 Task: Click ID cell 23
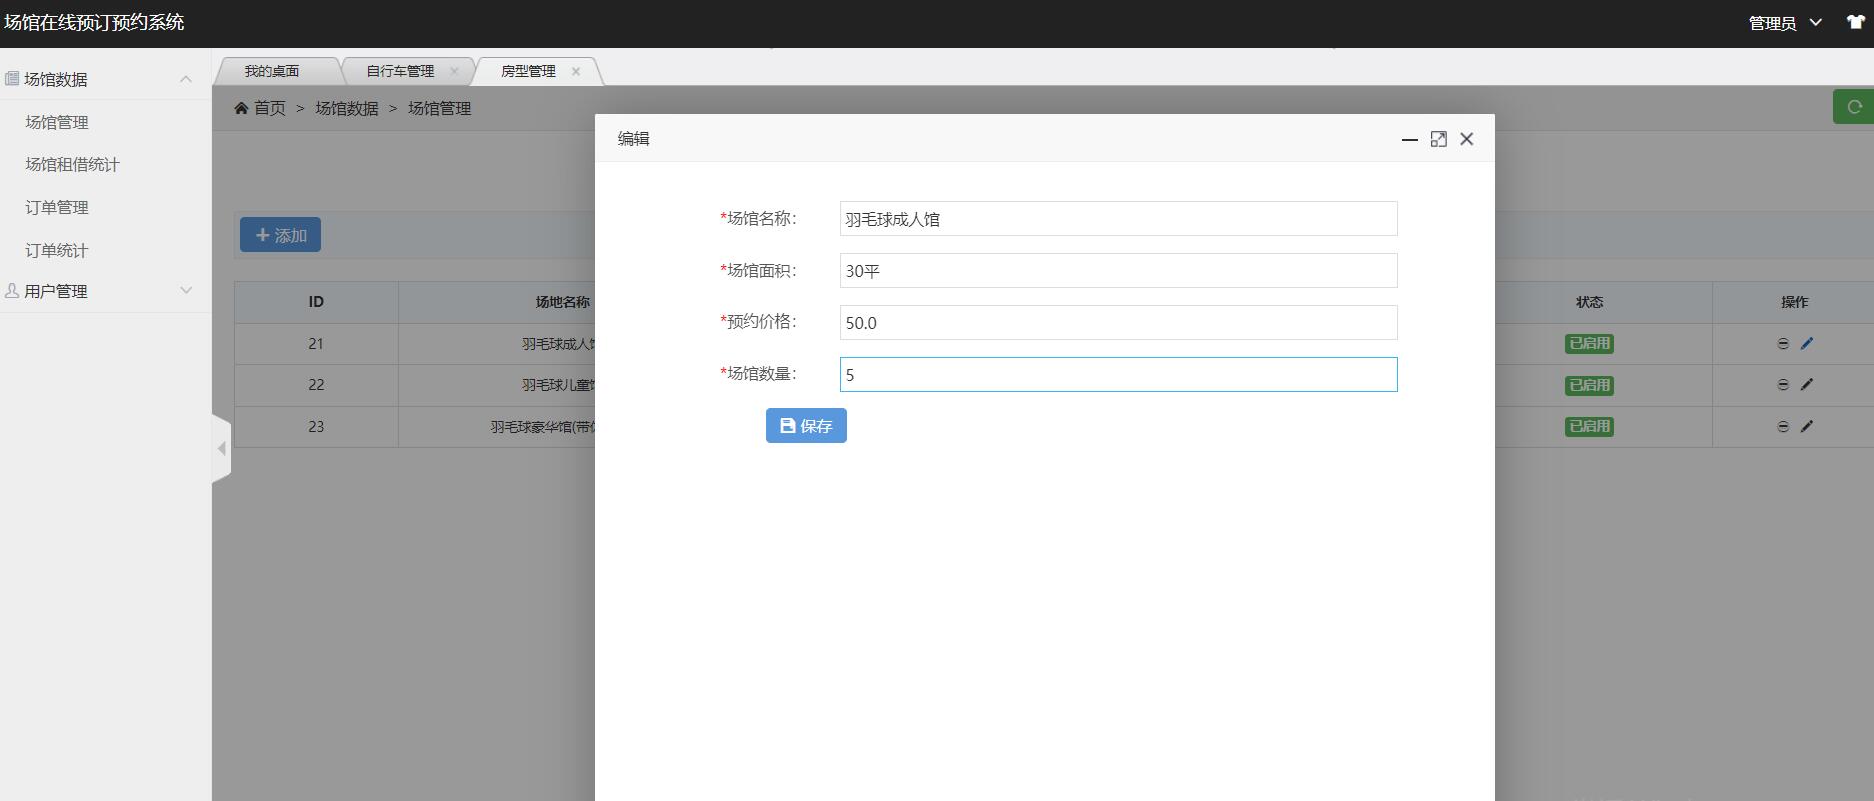pos(316,426)
